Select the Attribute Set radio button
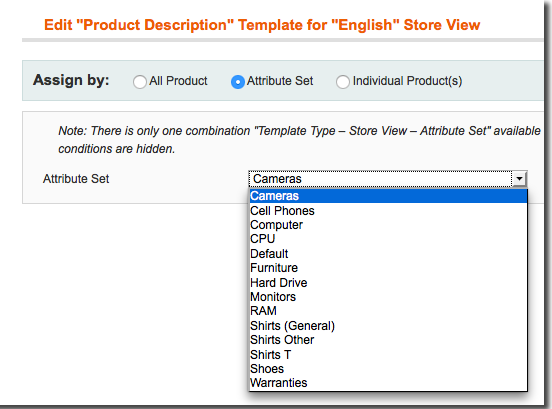This screenshot has width=552, height=409. [238, 82]
